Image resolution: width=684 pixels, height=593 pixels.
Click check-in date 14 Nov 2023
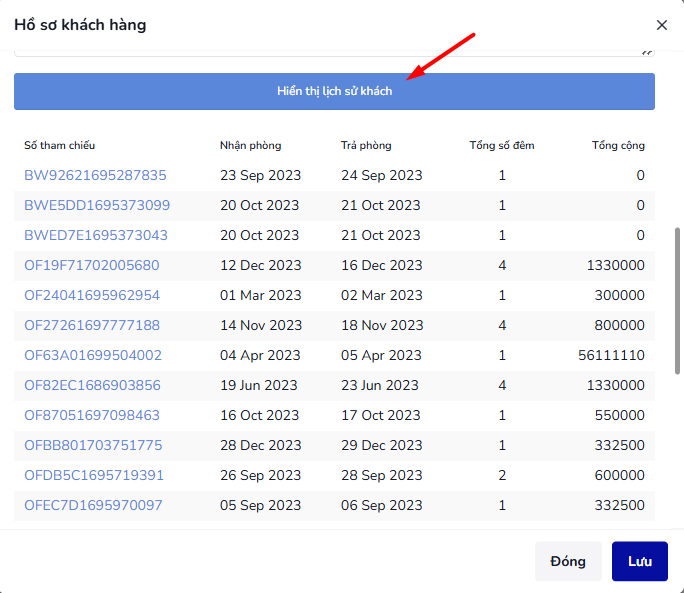pyautogui.click(x=261, y=326)
